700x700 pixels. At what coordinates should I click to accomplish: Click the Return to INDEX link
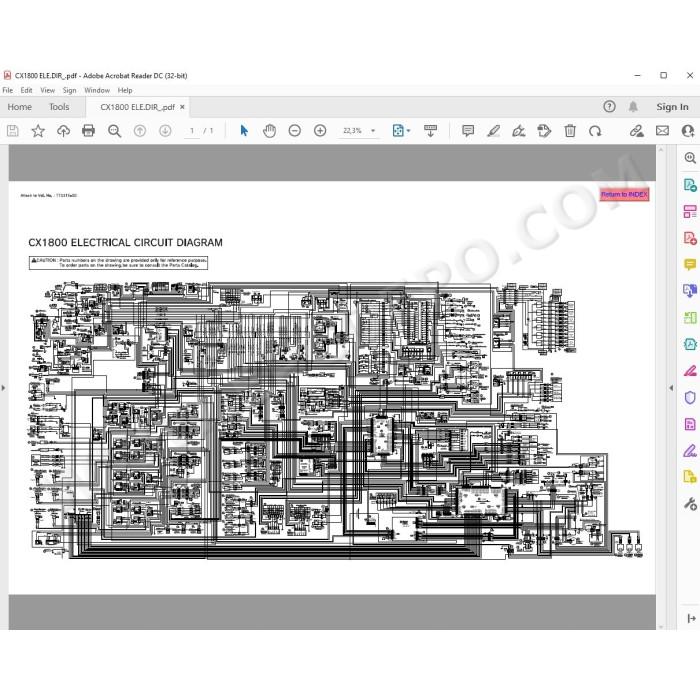pyautogui.click(x=624, y=194)
